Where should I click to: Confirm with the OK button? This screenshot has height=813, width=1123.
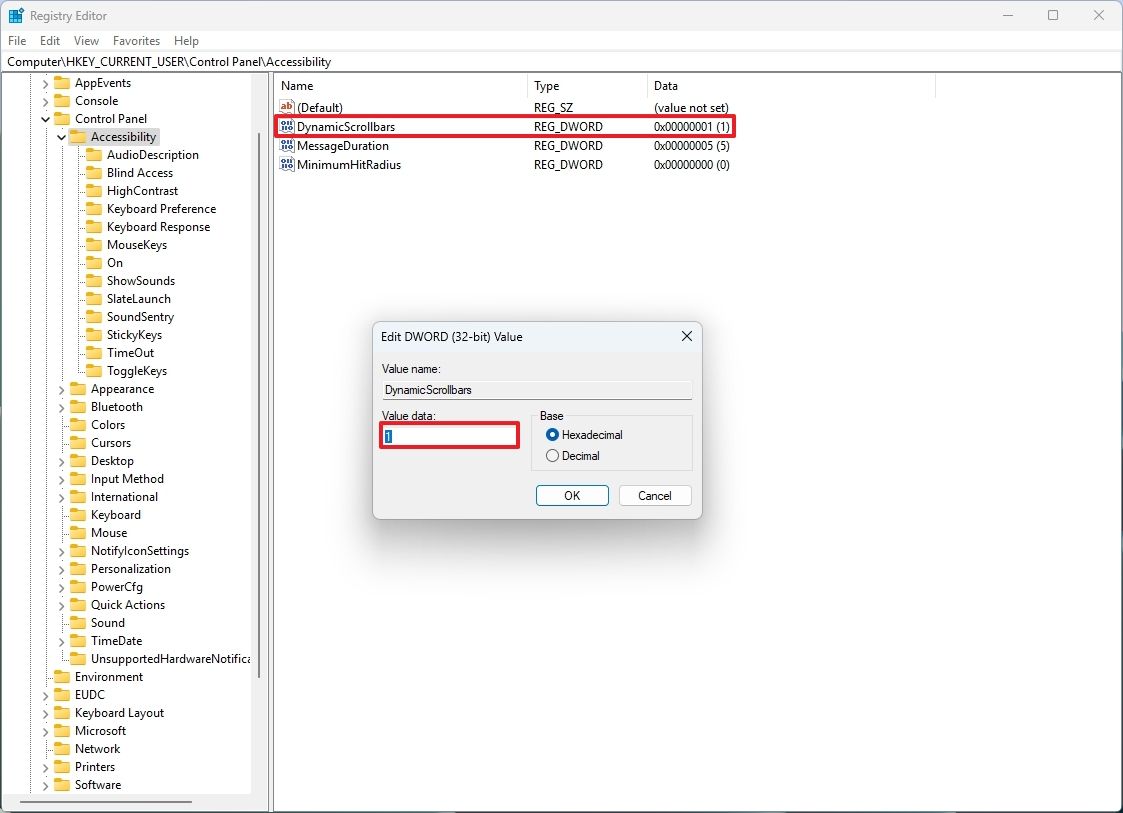click(572, 495)
